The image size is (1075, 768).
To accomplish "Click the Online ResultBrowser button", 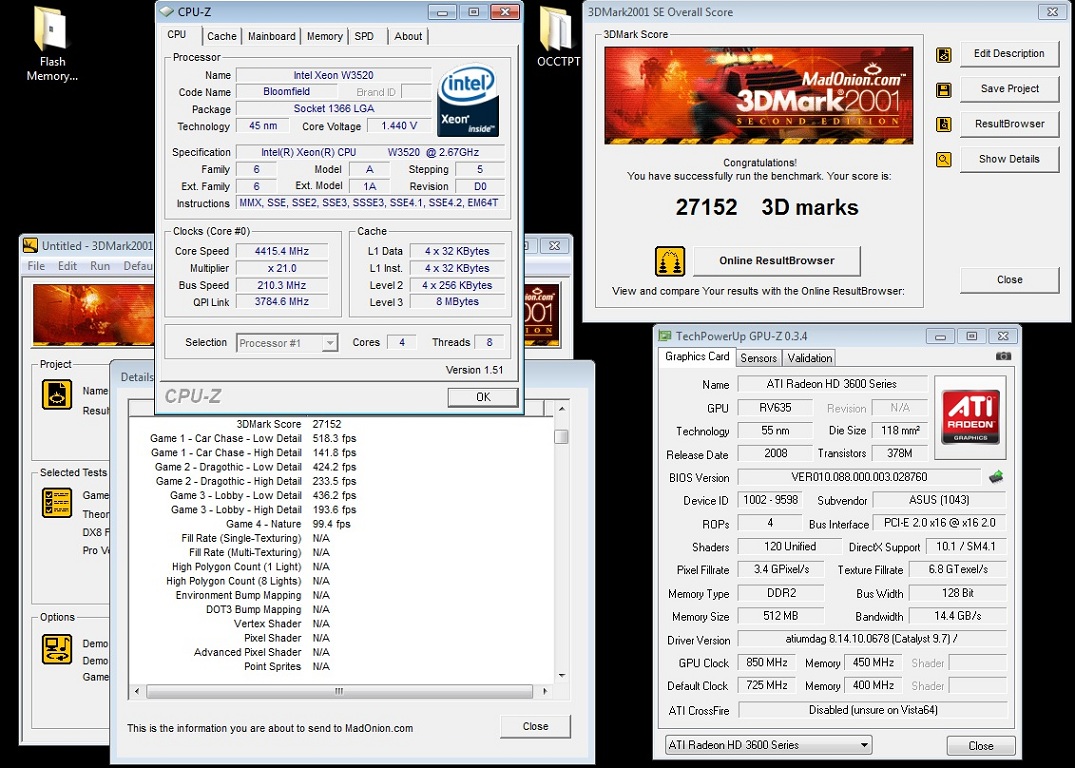I will [777, 261].
